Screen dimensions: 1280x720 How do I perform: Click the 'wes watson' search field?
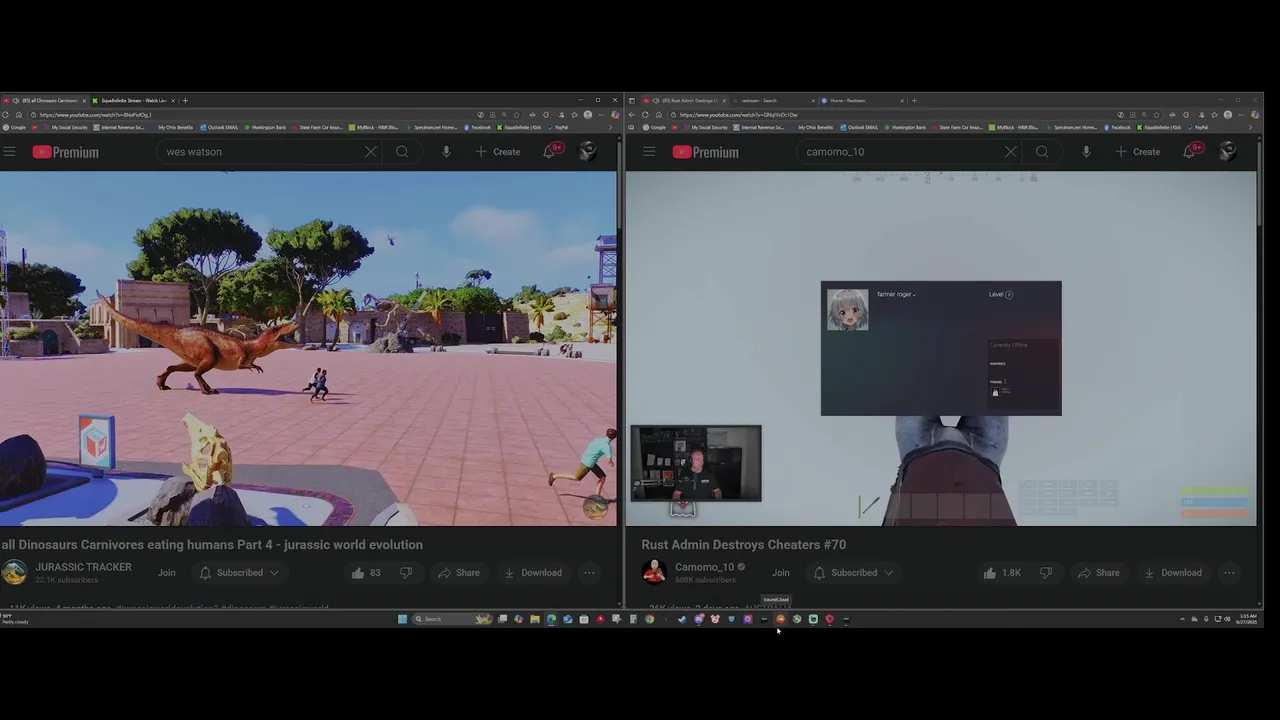click(258, 152)
